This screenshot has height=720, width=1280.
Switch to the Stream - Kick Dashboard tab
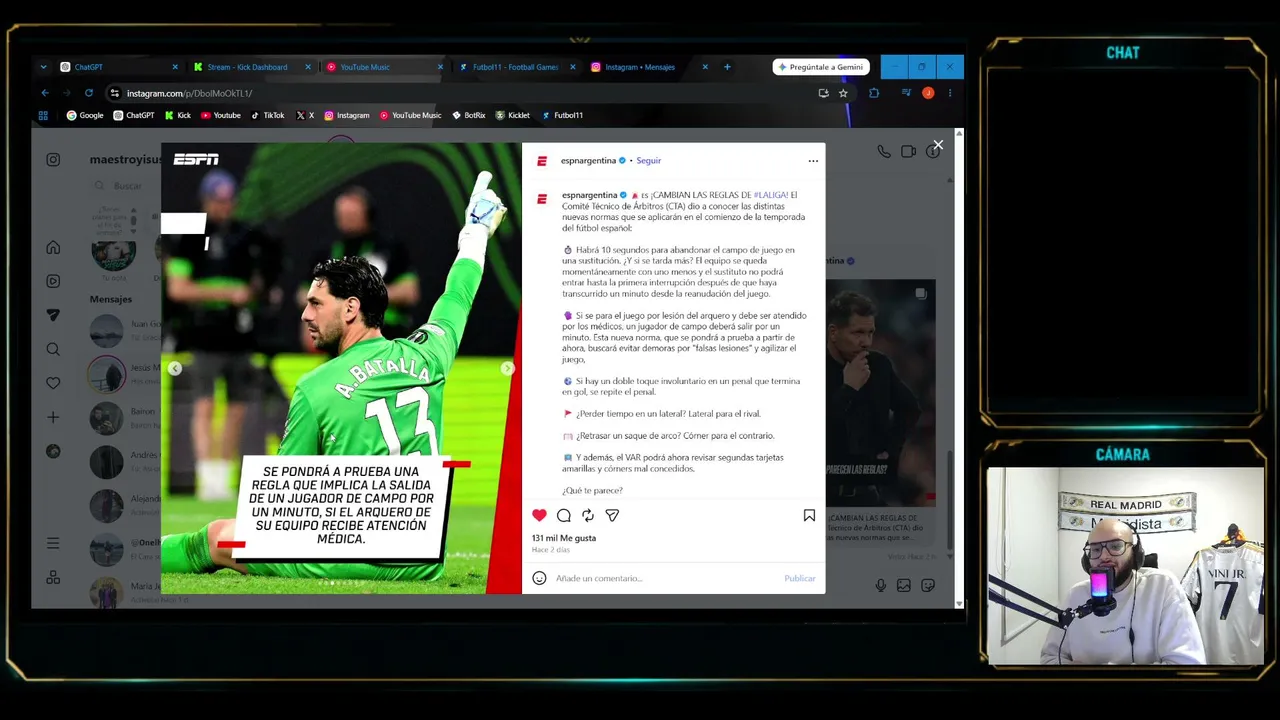pyautogui.click(x=252, y=67)
